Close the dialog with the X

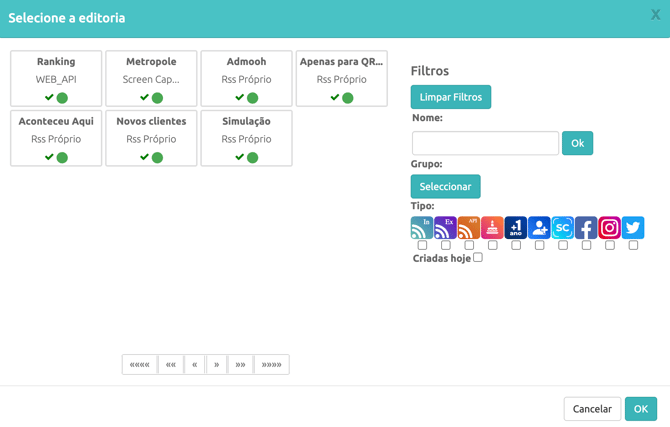655,15
